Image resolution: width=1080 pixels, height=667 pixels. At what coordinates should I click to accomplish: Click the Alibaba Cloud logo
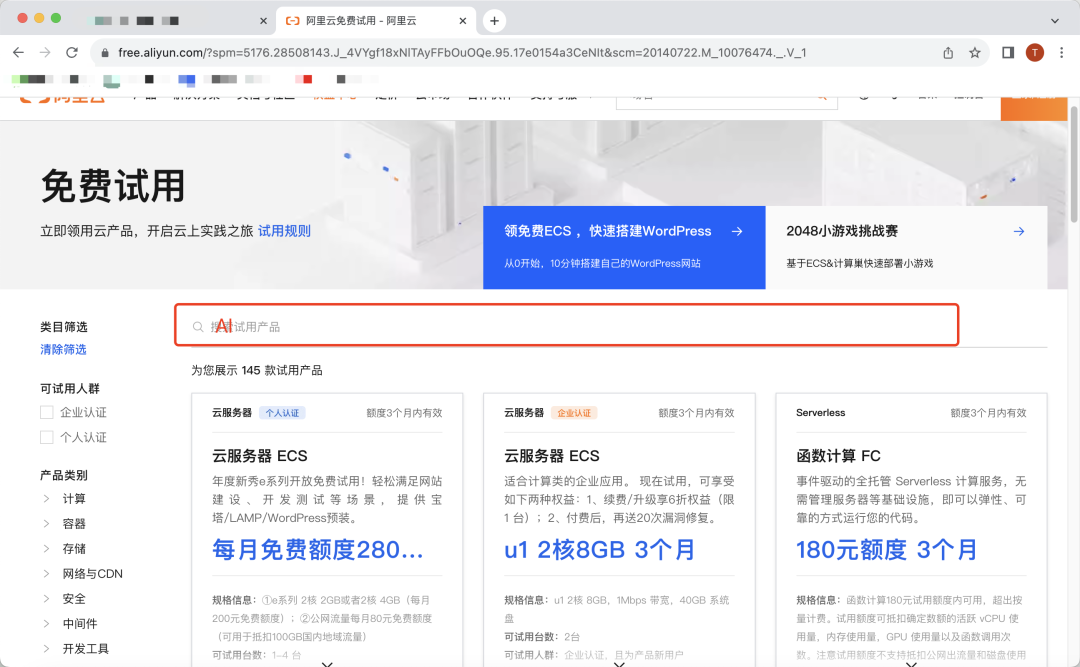coord(62,99)
